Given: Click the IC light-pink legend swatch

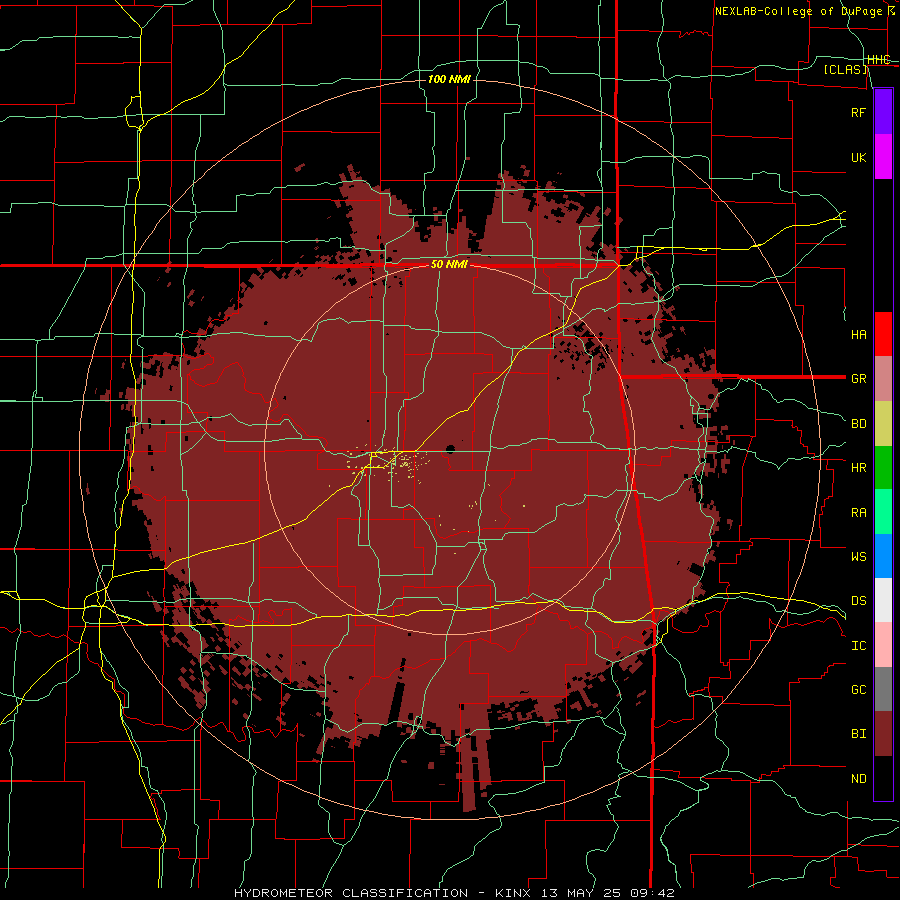Looking at the screenshot, I should [x=883, y=645].
